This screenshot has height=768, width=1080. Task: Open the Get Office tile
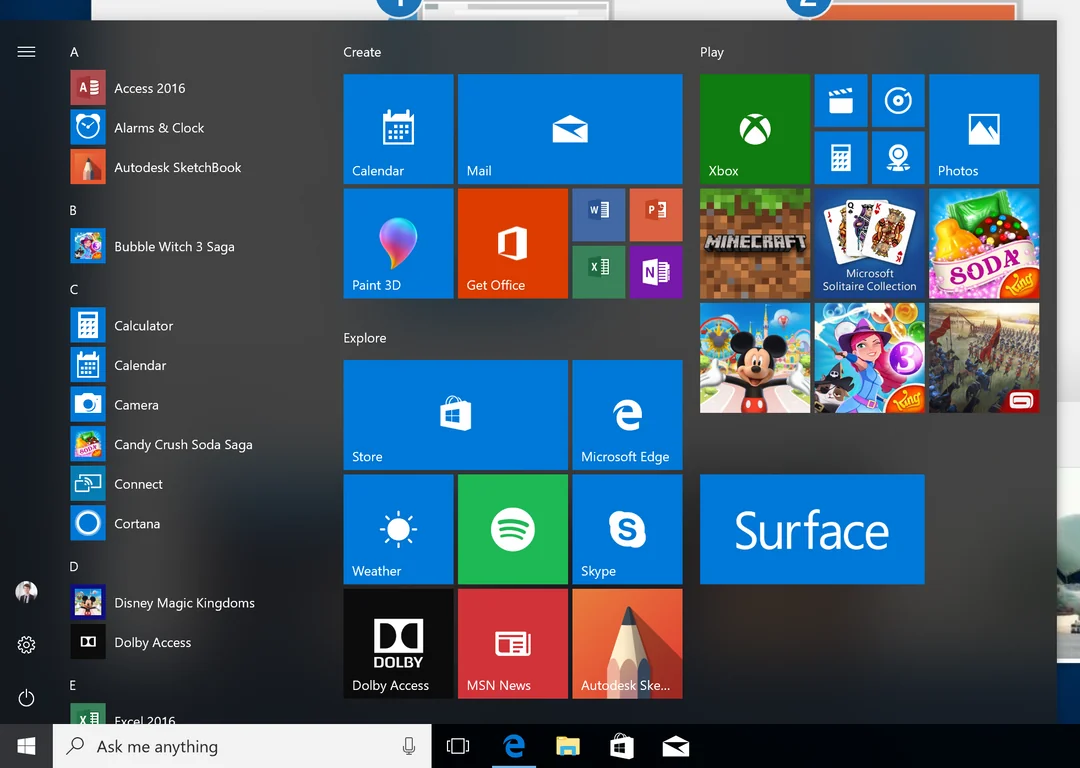512,243
